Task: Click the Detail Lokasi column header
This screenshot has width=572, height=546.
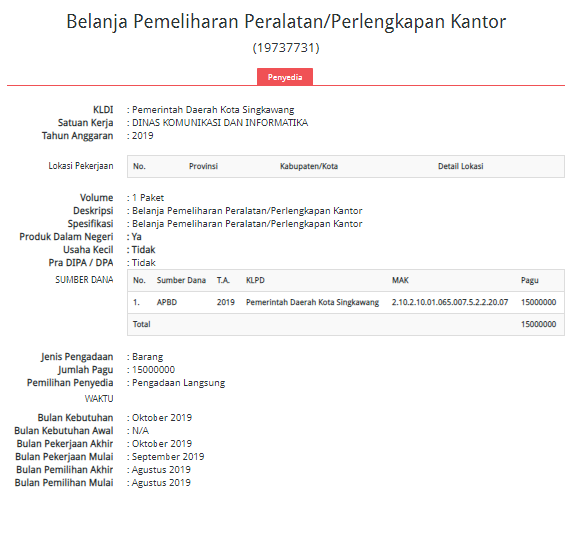Action: pyautogui.click(x=460, y=166)
